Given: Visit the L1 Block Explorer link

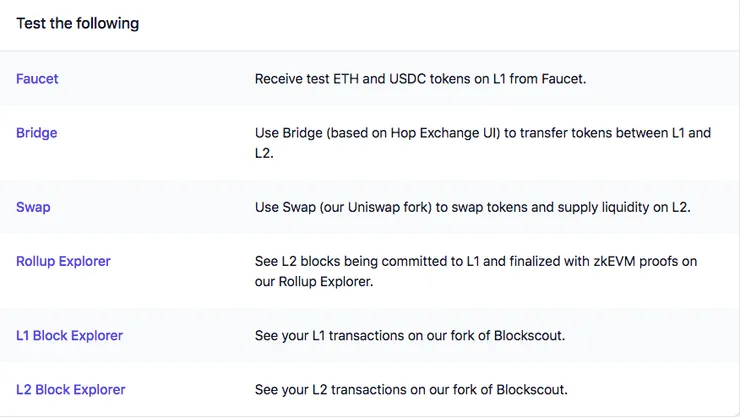Looking at the screenshot, I should point(69,335).
